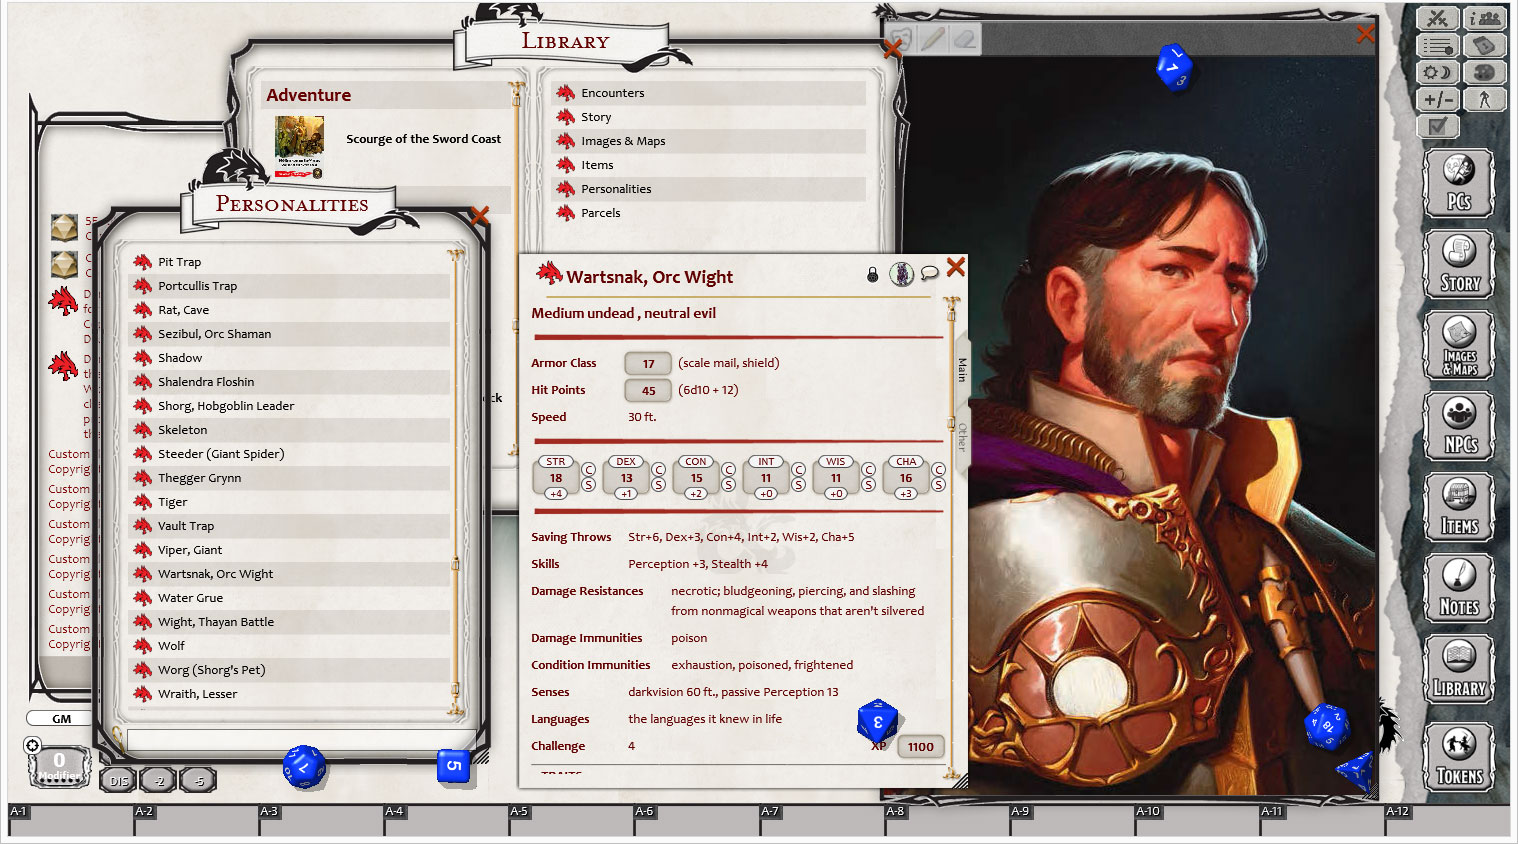
Task: Click the checkmark options toggle in the top-right toolbar
Action: (1438, 126)
